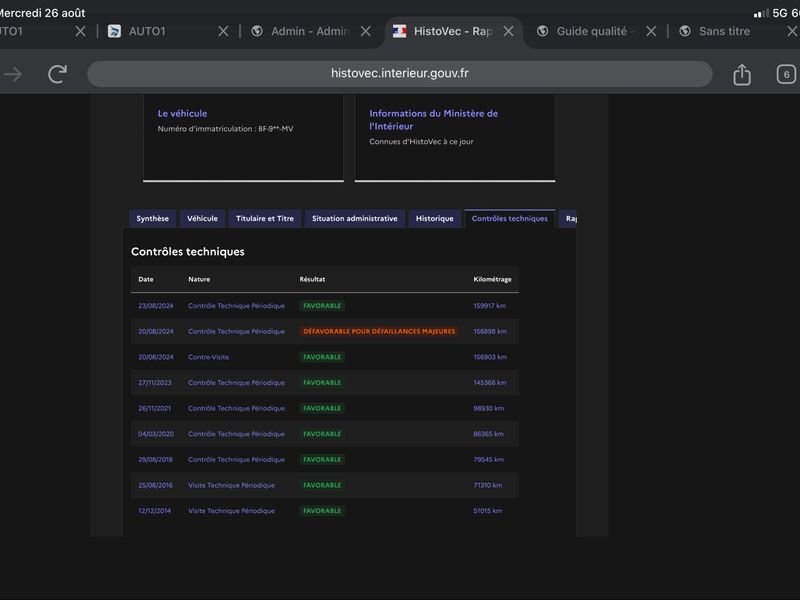This screenshot has height=600, width=800.
Task: Click the date 26/11/2021
Action: 154,408
